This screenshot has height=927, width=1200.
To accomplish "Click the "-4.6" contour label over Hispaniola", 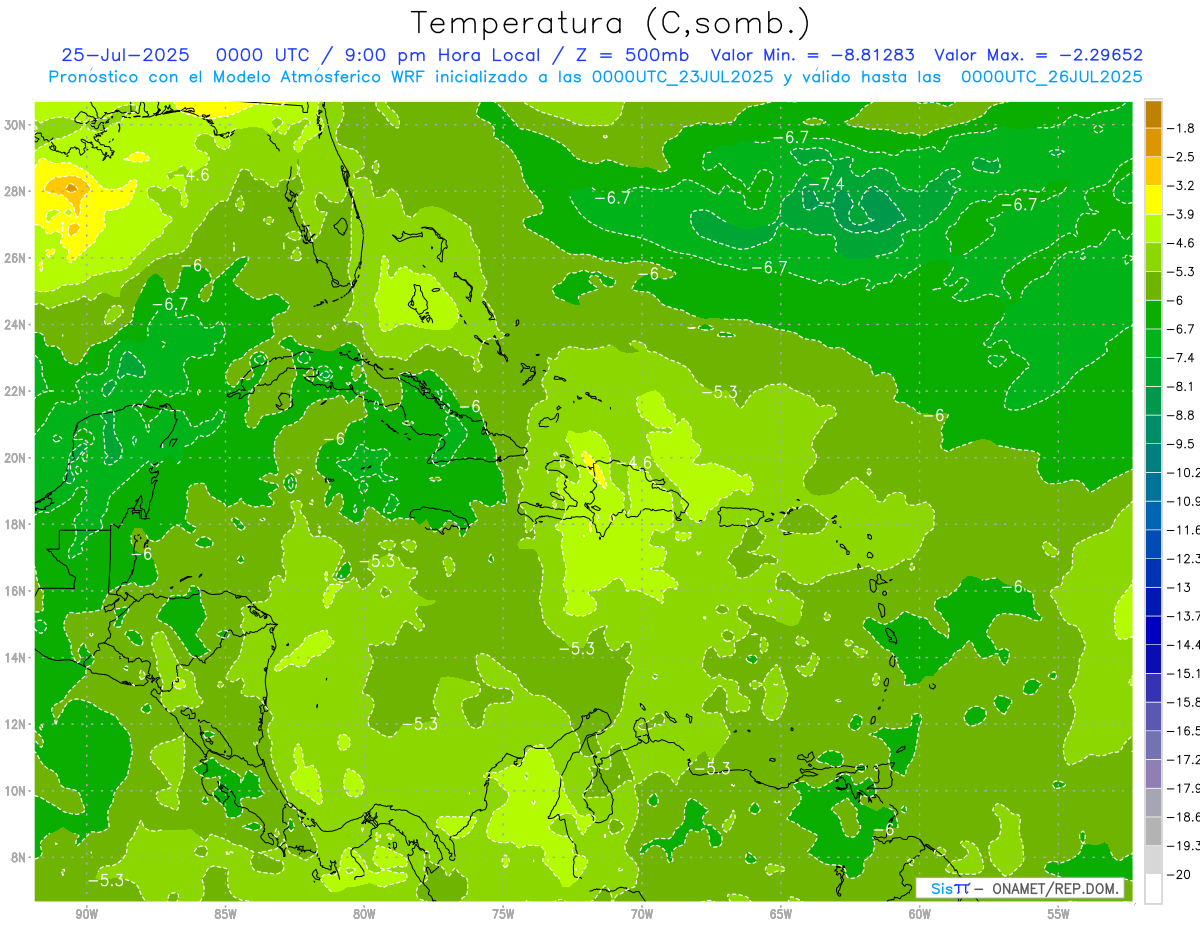I will [x=634, y=463].
